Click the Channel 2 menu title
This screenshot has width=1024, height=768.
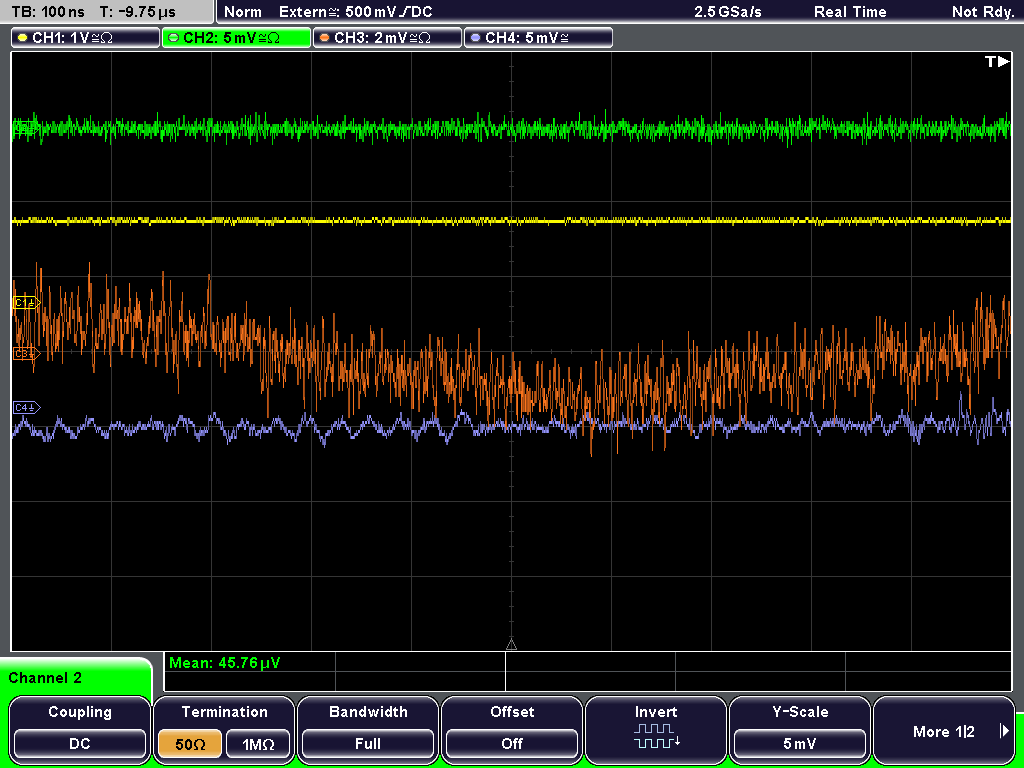click(45, 678)
